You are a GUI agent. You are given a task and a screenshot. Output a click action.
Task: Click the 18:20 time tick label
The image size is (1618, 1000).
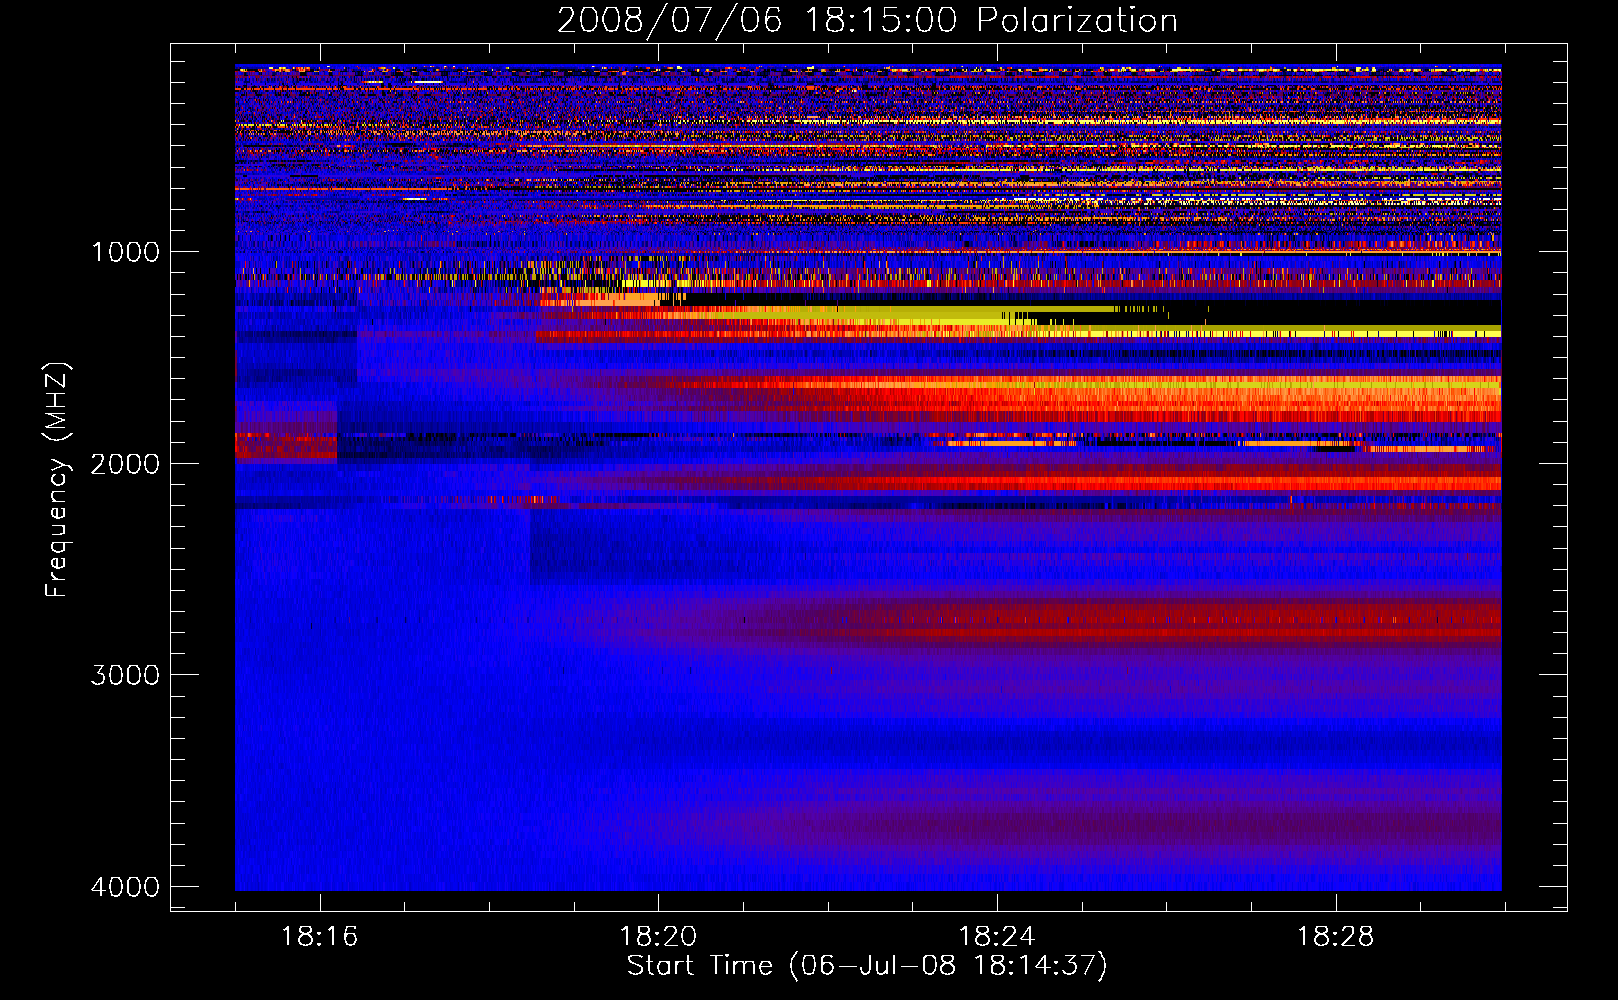coord(658,937)
